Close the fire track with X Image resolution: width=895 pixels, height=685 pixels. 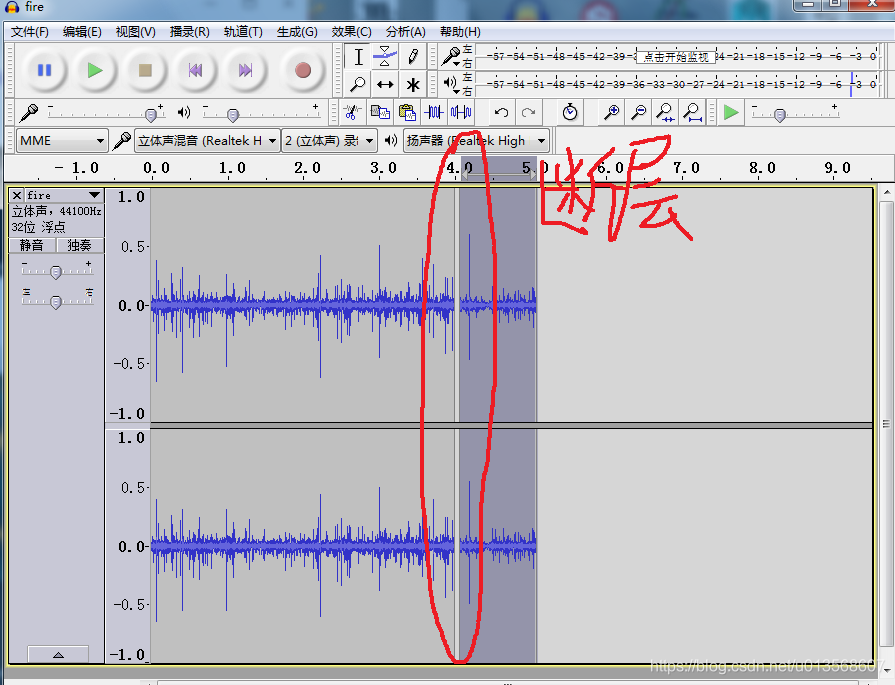point(17,195)
